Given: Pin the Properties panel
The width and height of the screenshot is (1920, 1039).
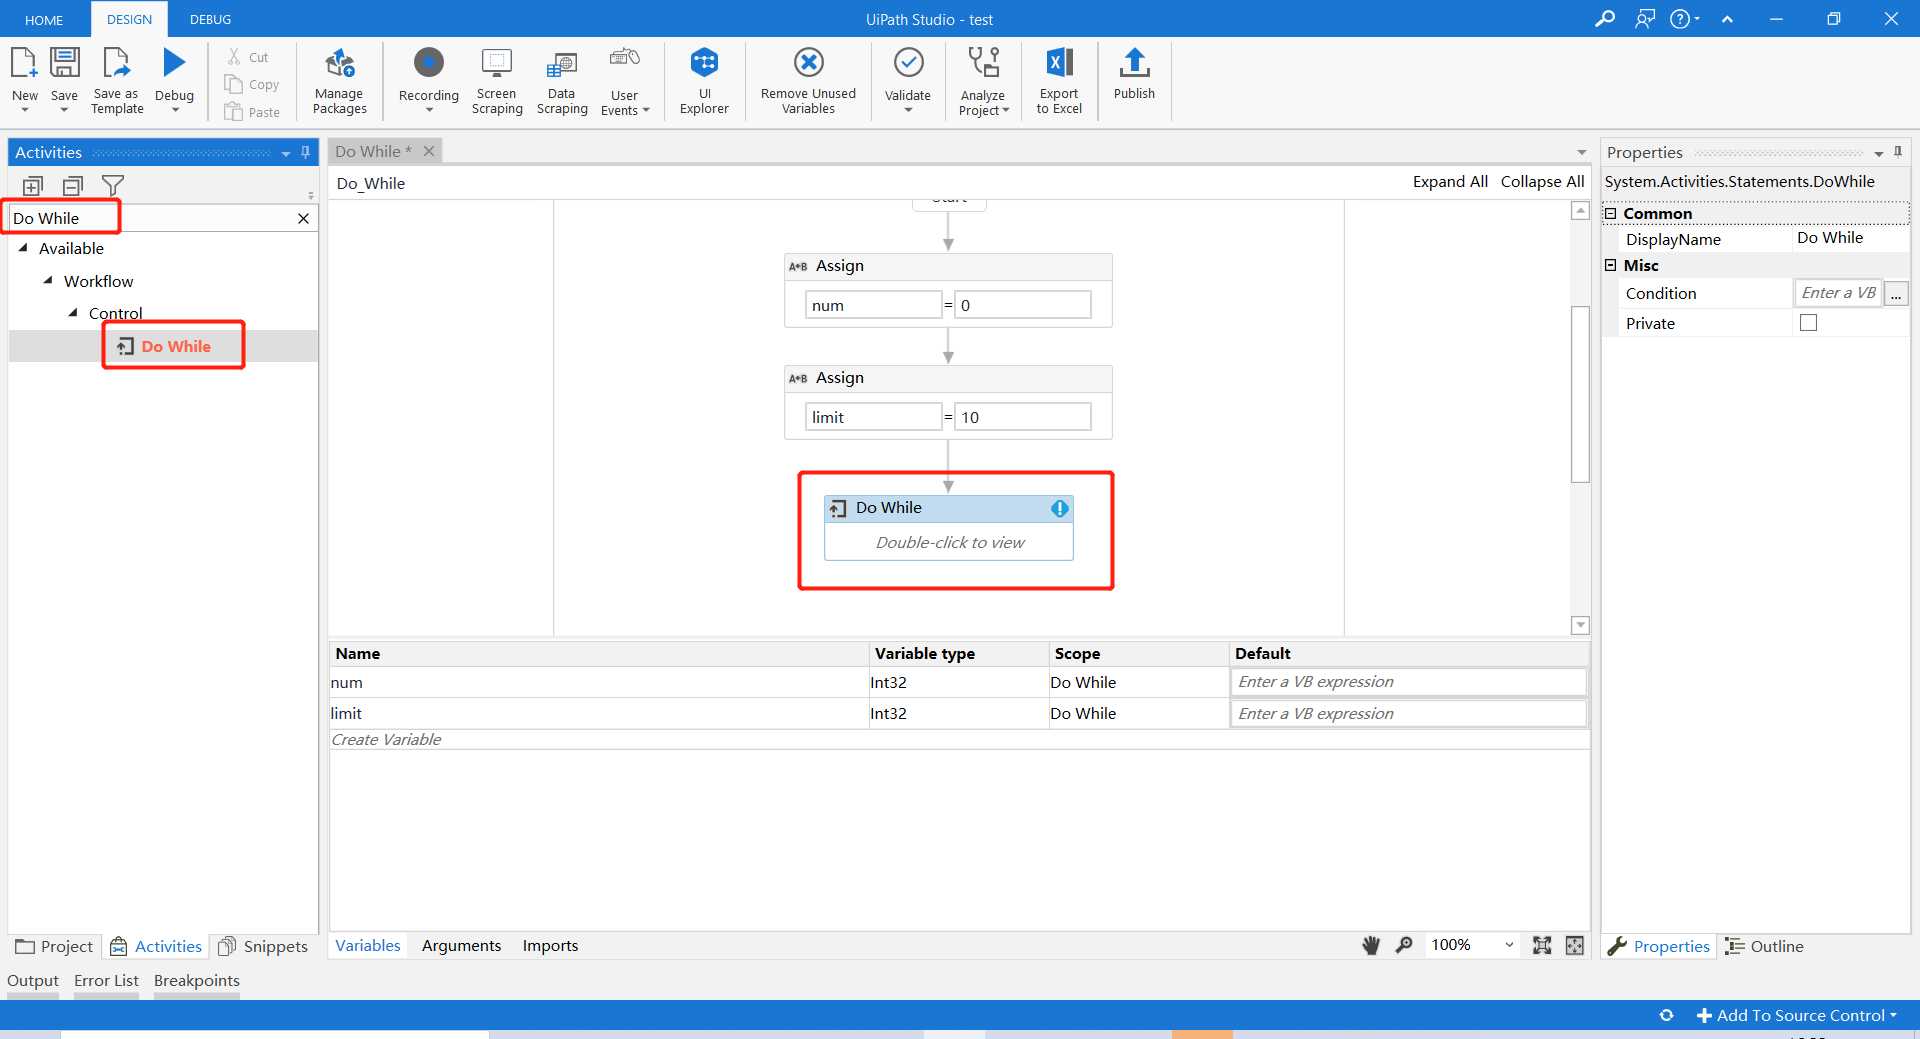Looking at the screenshot, I should (x=1898, y=152).
